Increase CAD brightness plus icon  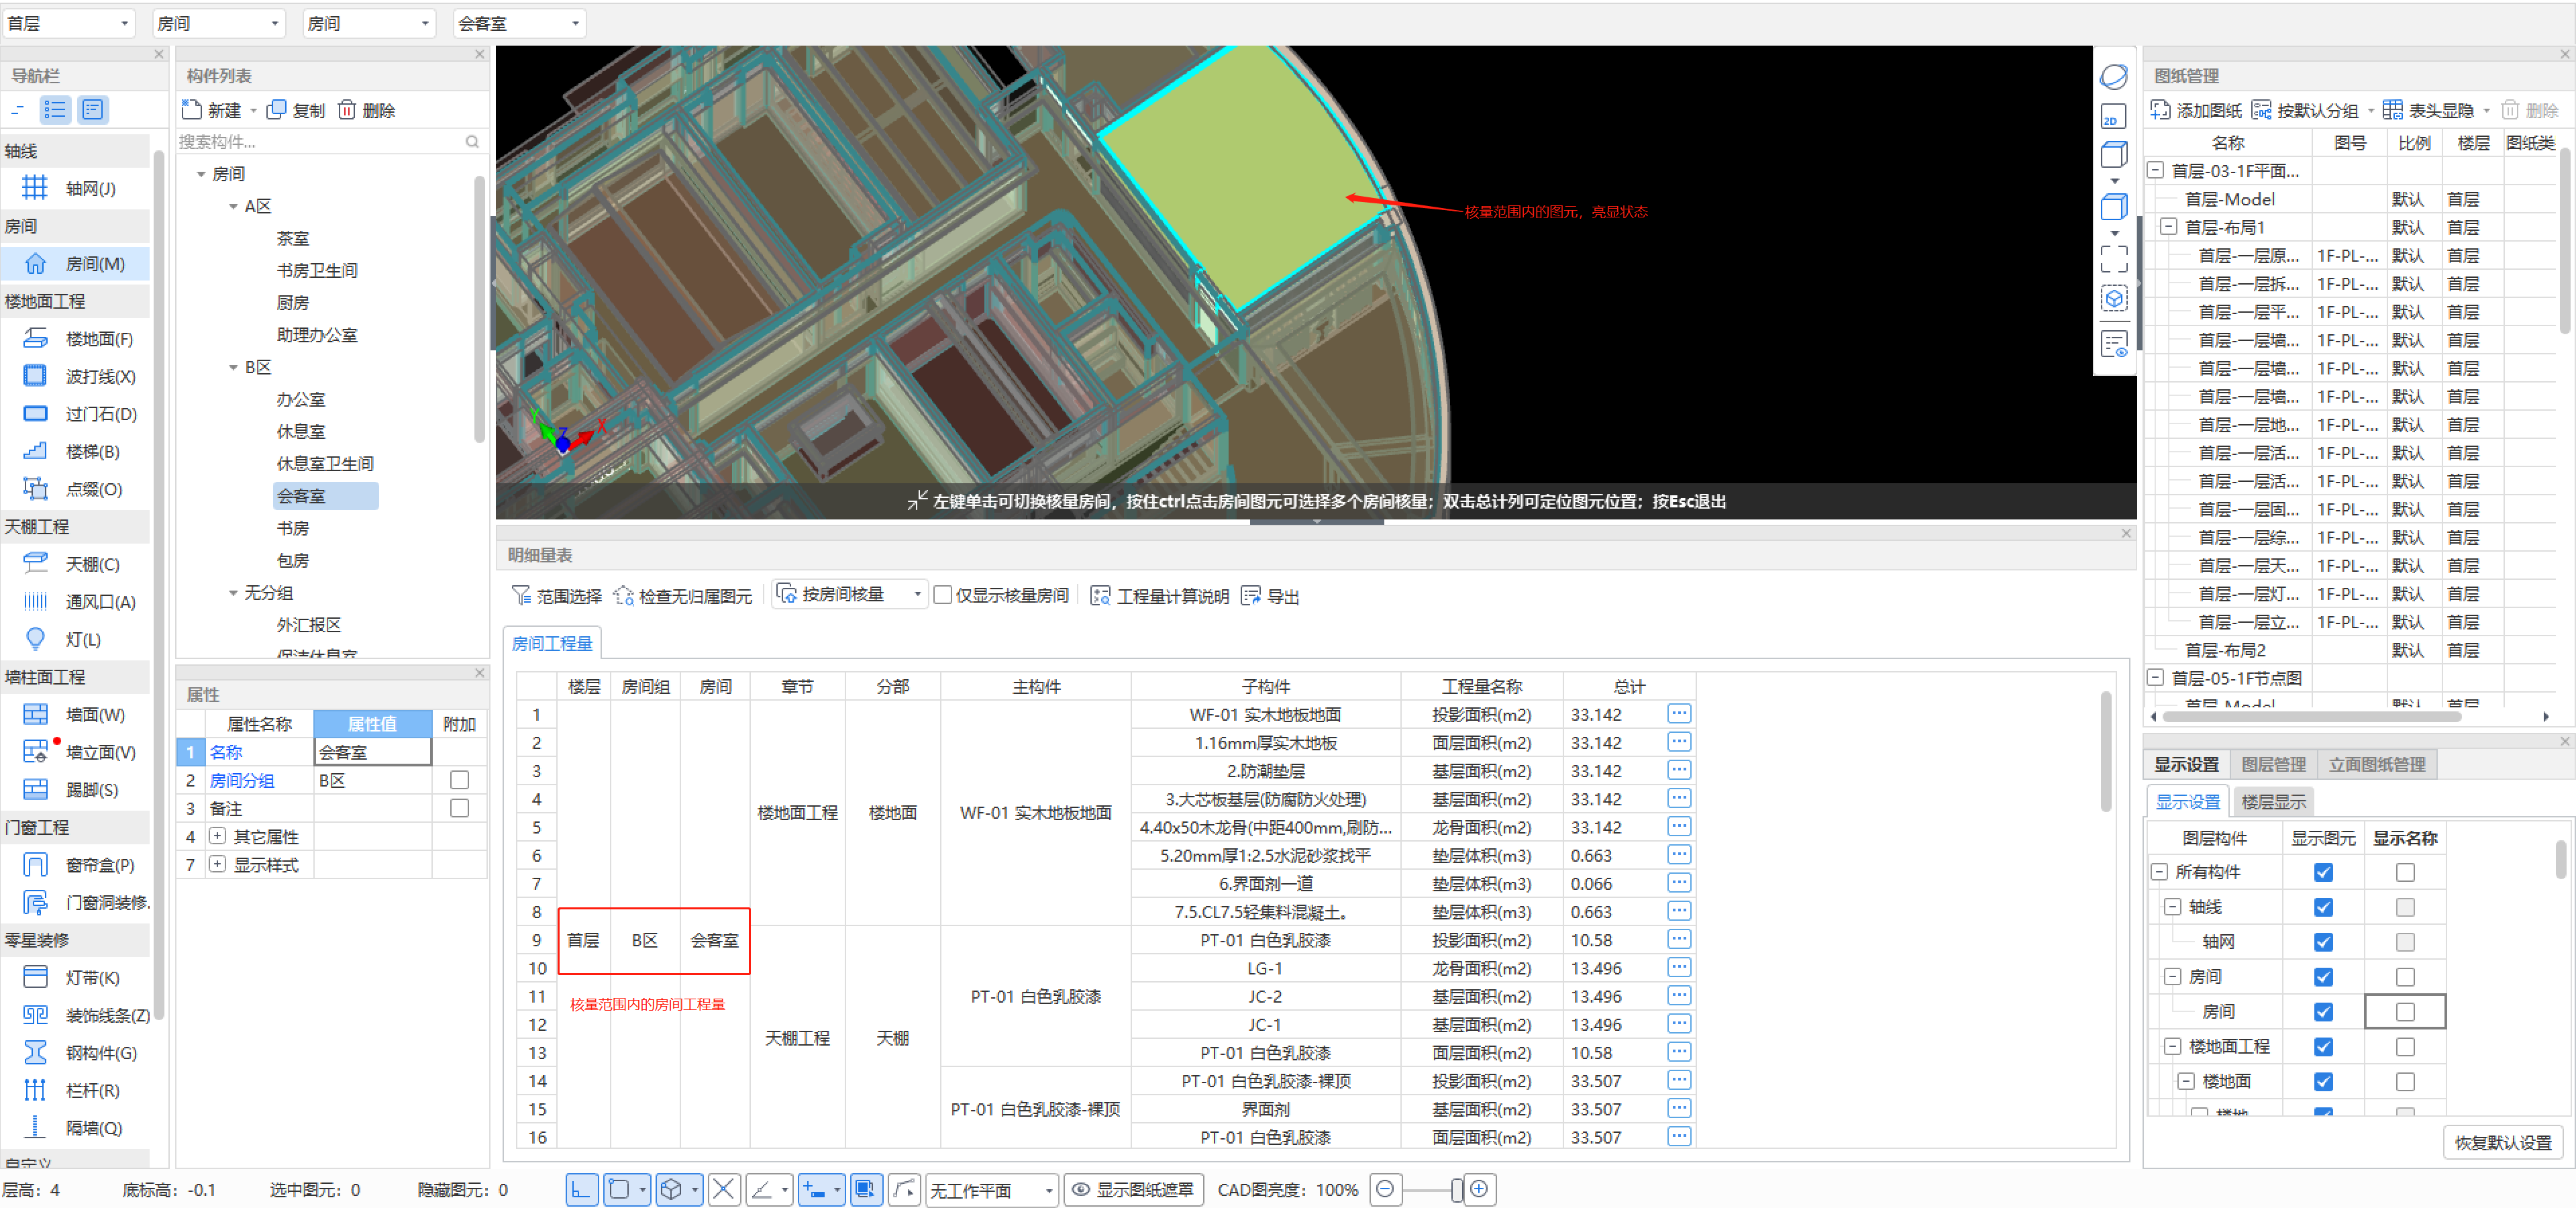[x=1479, y=1189]
